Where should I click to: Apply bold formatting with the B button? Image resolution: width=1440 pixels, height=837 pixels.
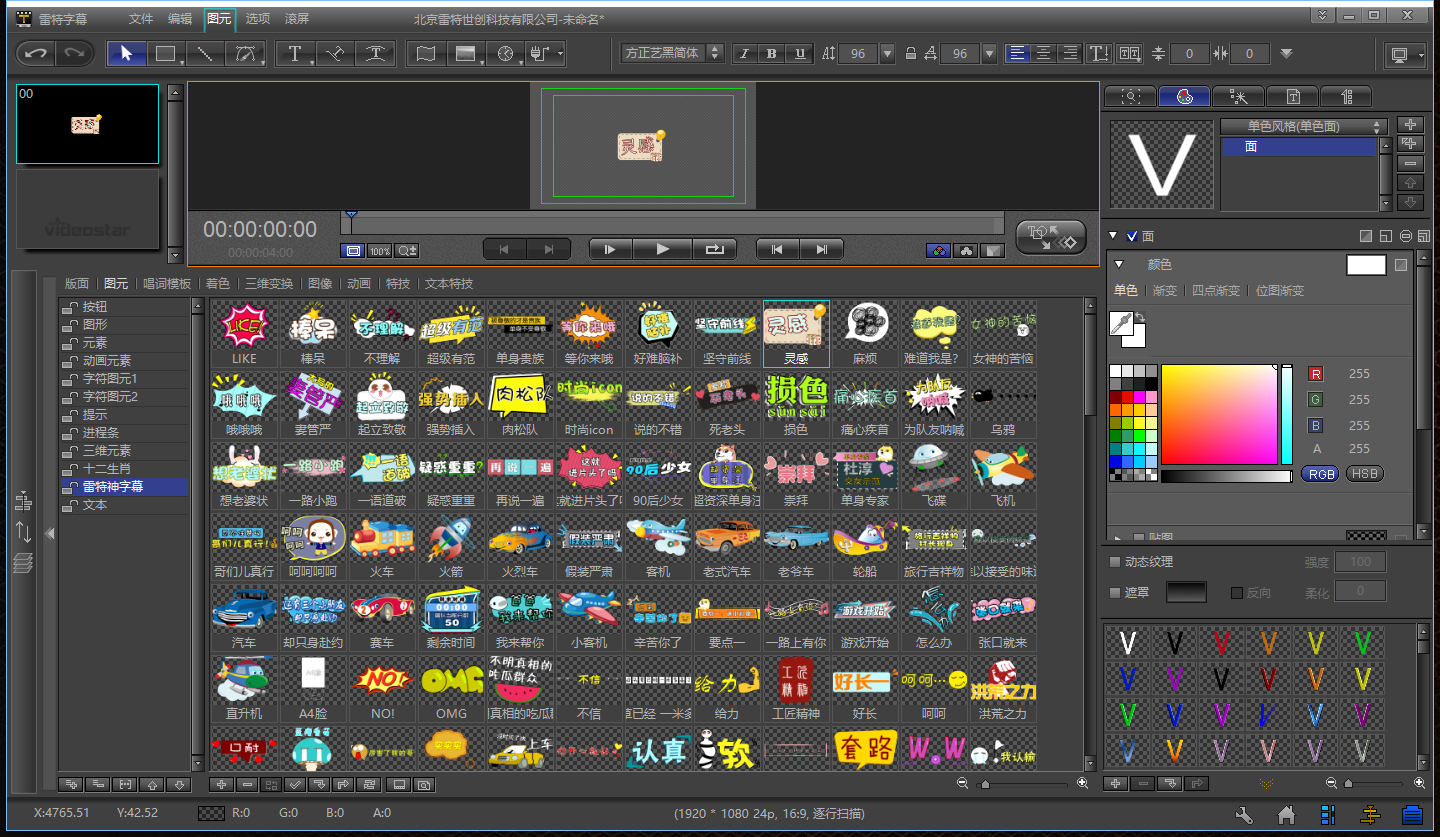pyautogui.click(x=772, y=54)
